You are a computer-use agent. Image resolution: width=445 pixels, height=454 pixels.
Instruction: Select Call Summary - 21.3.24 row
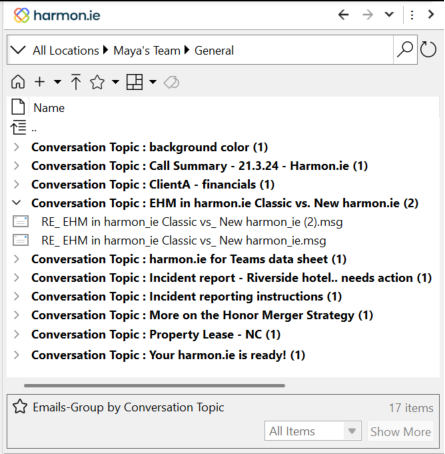[199, 166]
